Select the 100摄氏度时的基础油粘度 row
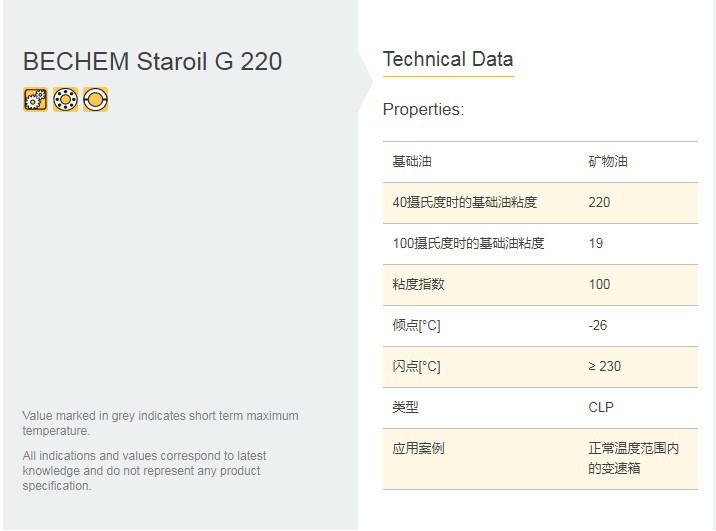The height and width of the screenshot is (531, 716). 468,243
